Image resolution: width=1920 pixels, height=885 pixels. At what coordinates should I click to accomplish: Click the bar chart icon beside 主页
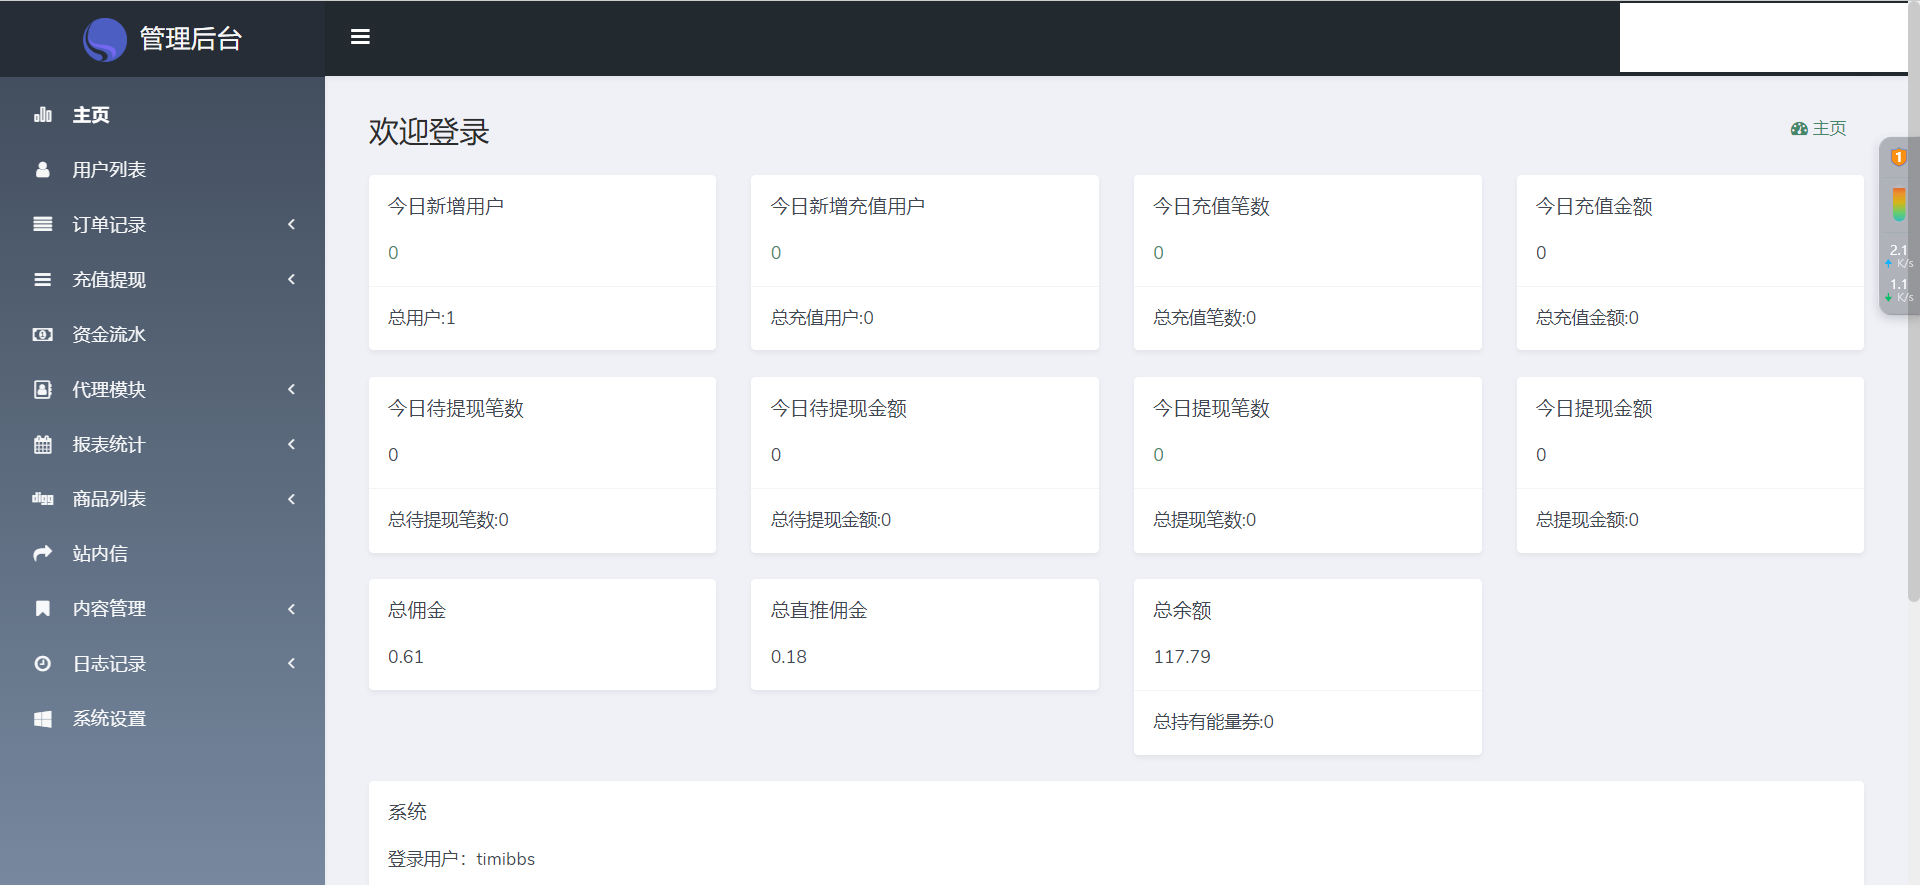(x=43, y=115)
